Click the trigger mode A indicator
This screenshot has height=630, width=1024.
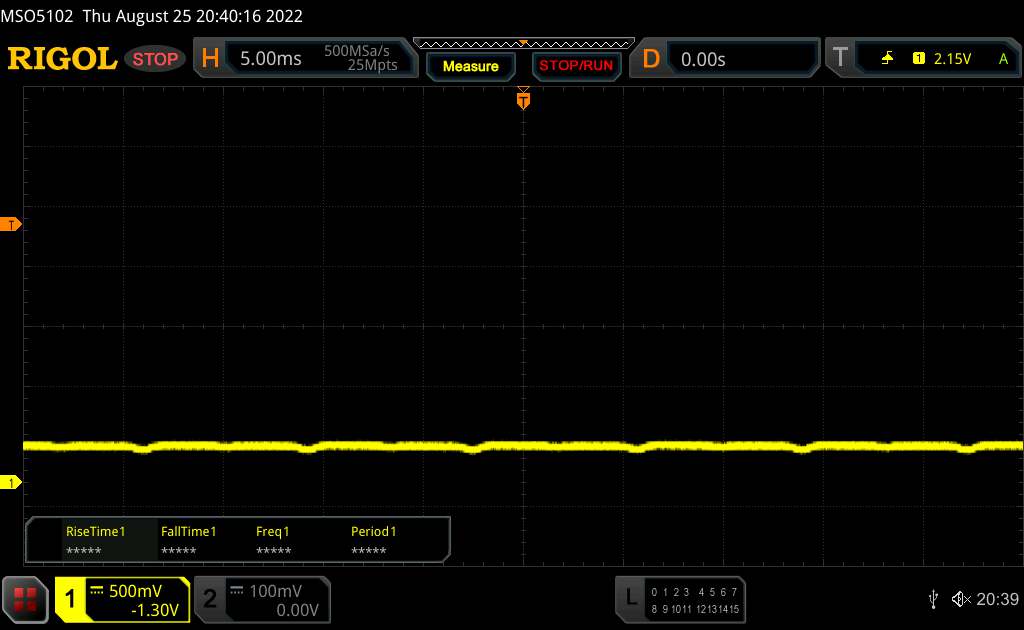pos(1003,59)
